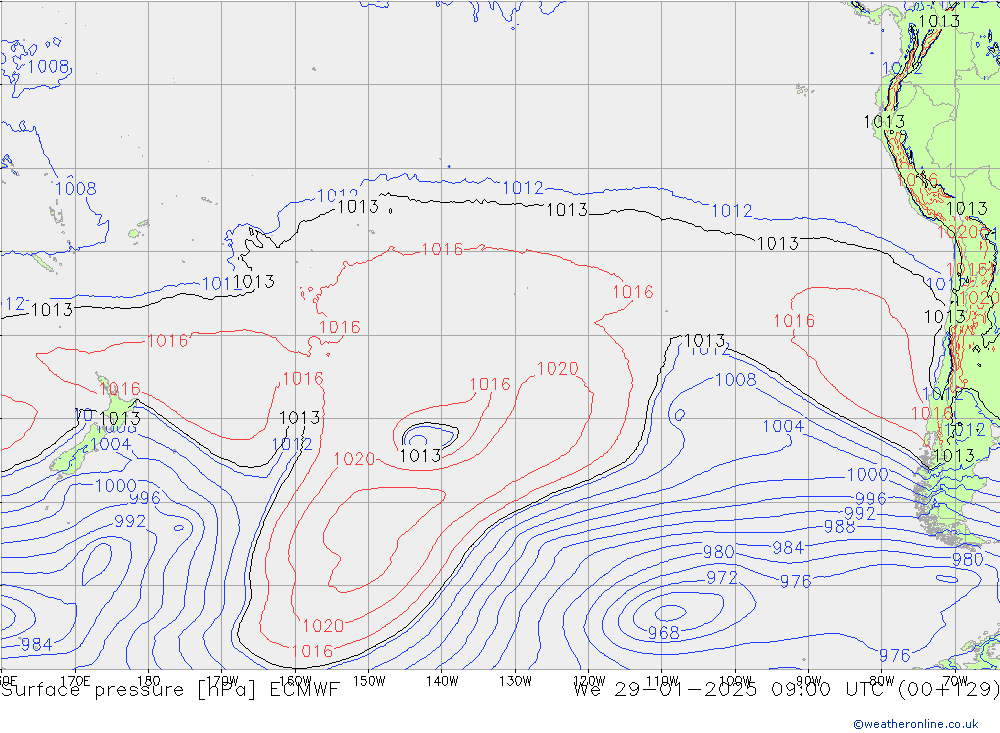Click the 'Surface pressure [hPa] ECMWF' title text
The width and height of the screenshot is (1000, 733).
pyautogui.click(x=170, y=690)
